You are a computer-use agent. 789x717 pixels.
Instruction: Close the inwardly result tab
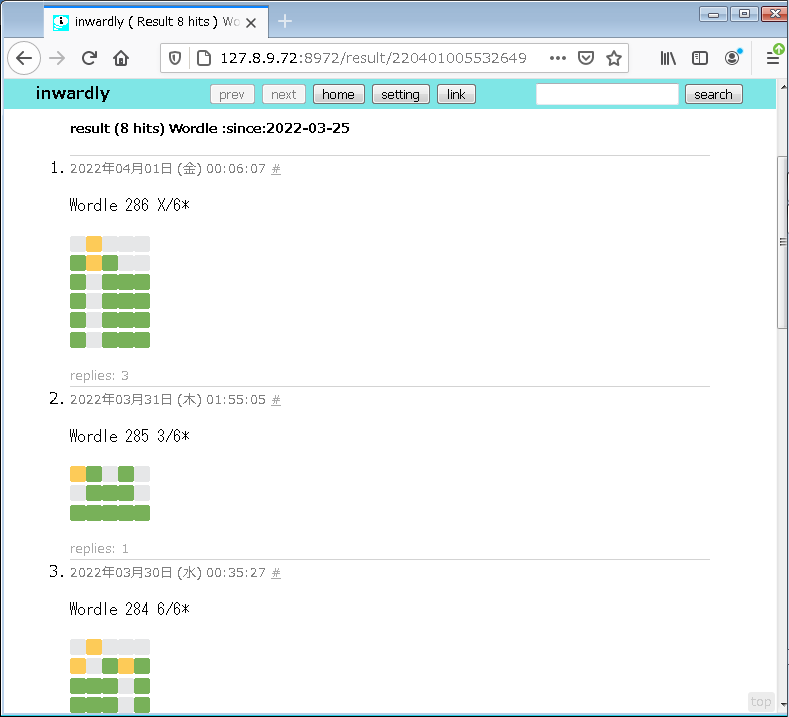point(251,23)
